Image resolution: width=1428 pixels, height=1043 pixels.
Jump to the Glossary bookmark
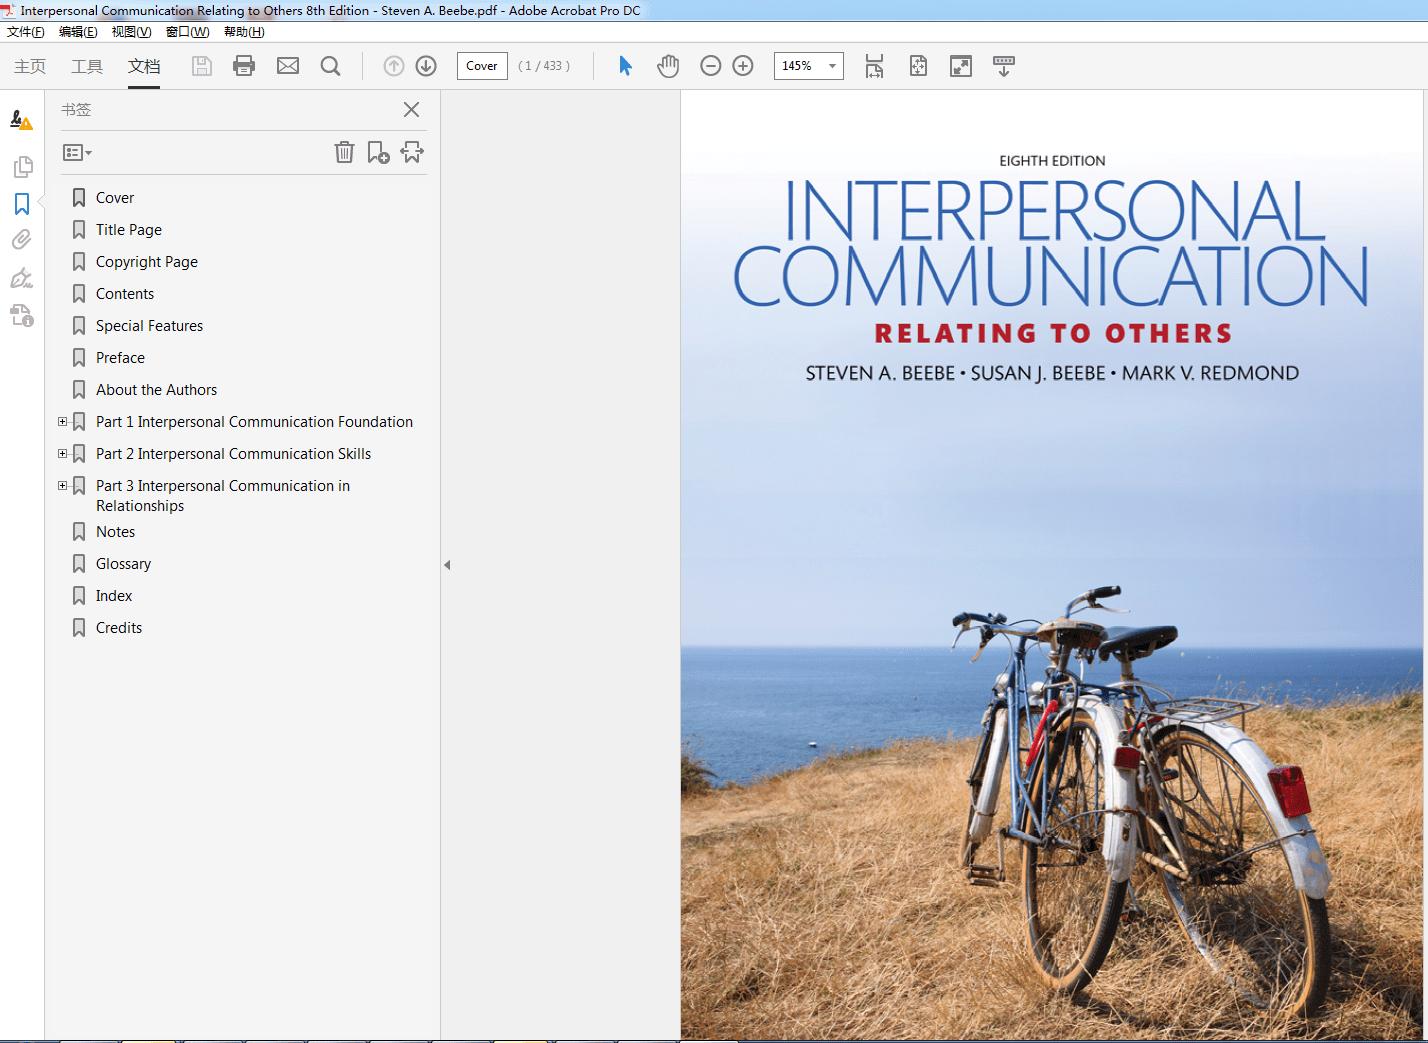tap(123, 564)
